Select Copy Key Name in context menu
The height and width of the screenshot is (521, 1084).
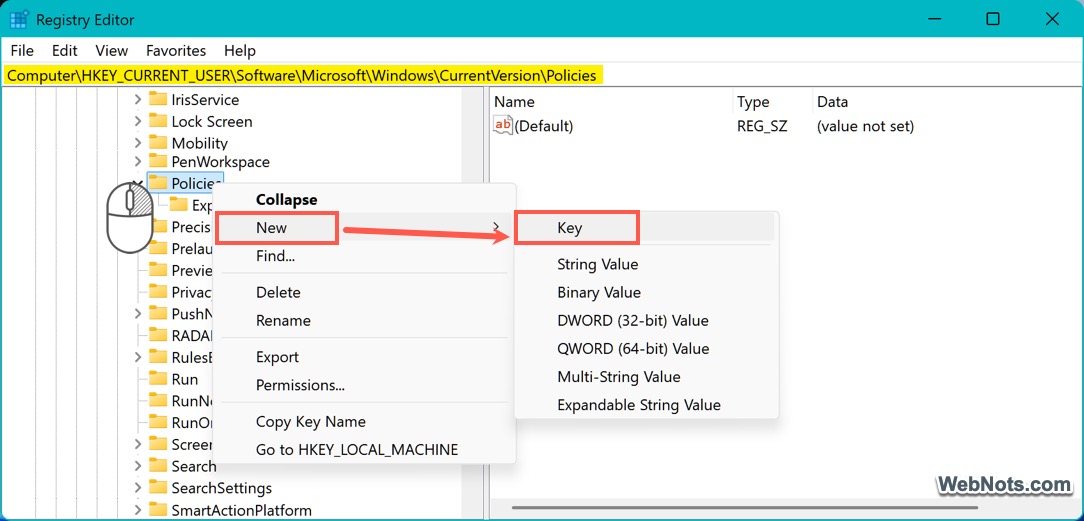pyautogui.click(x=310, y=422)
